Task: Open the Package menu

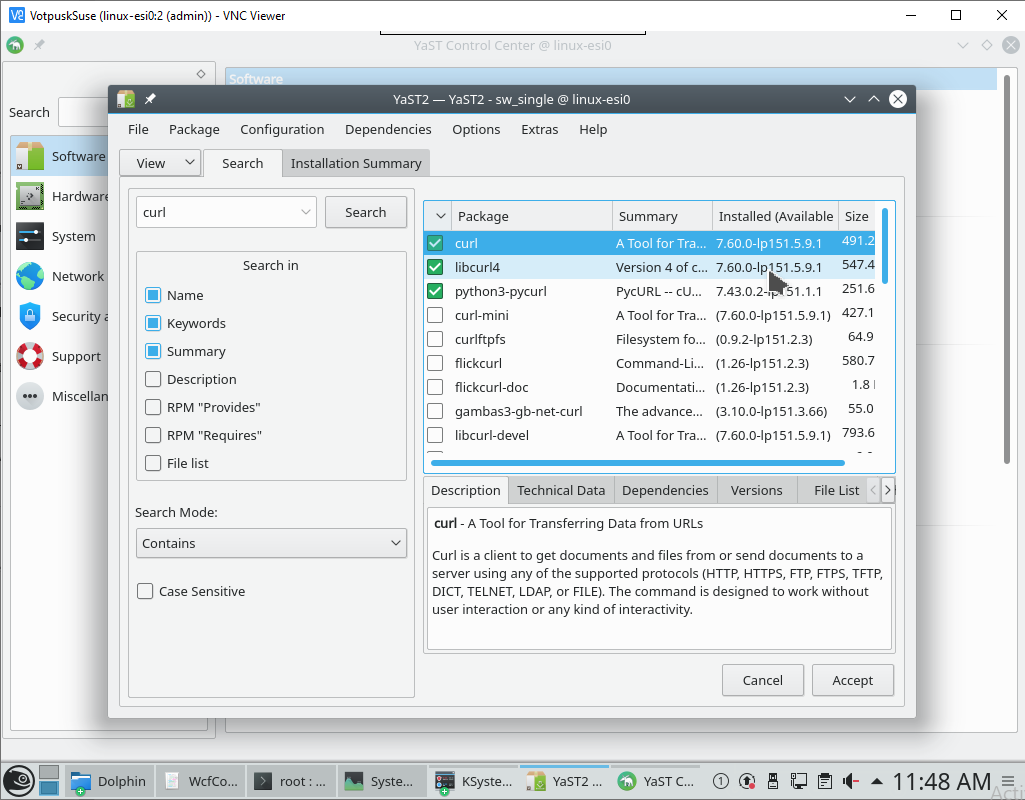Action: [x=194, y=129]
